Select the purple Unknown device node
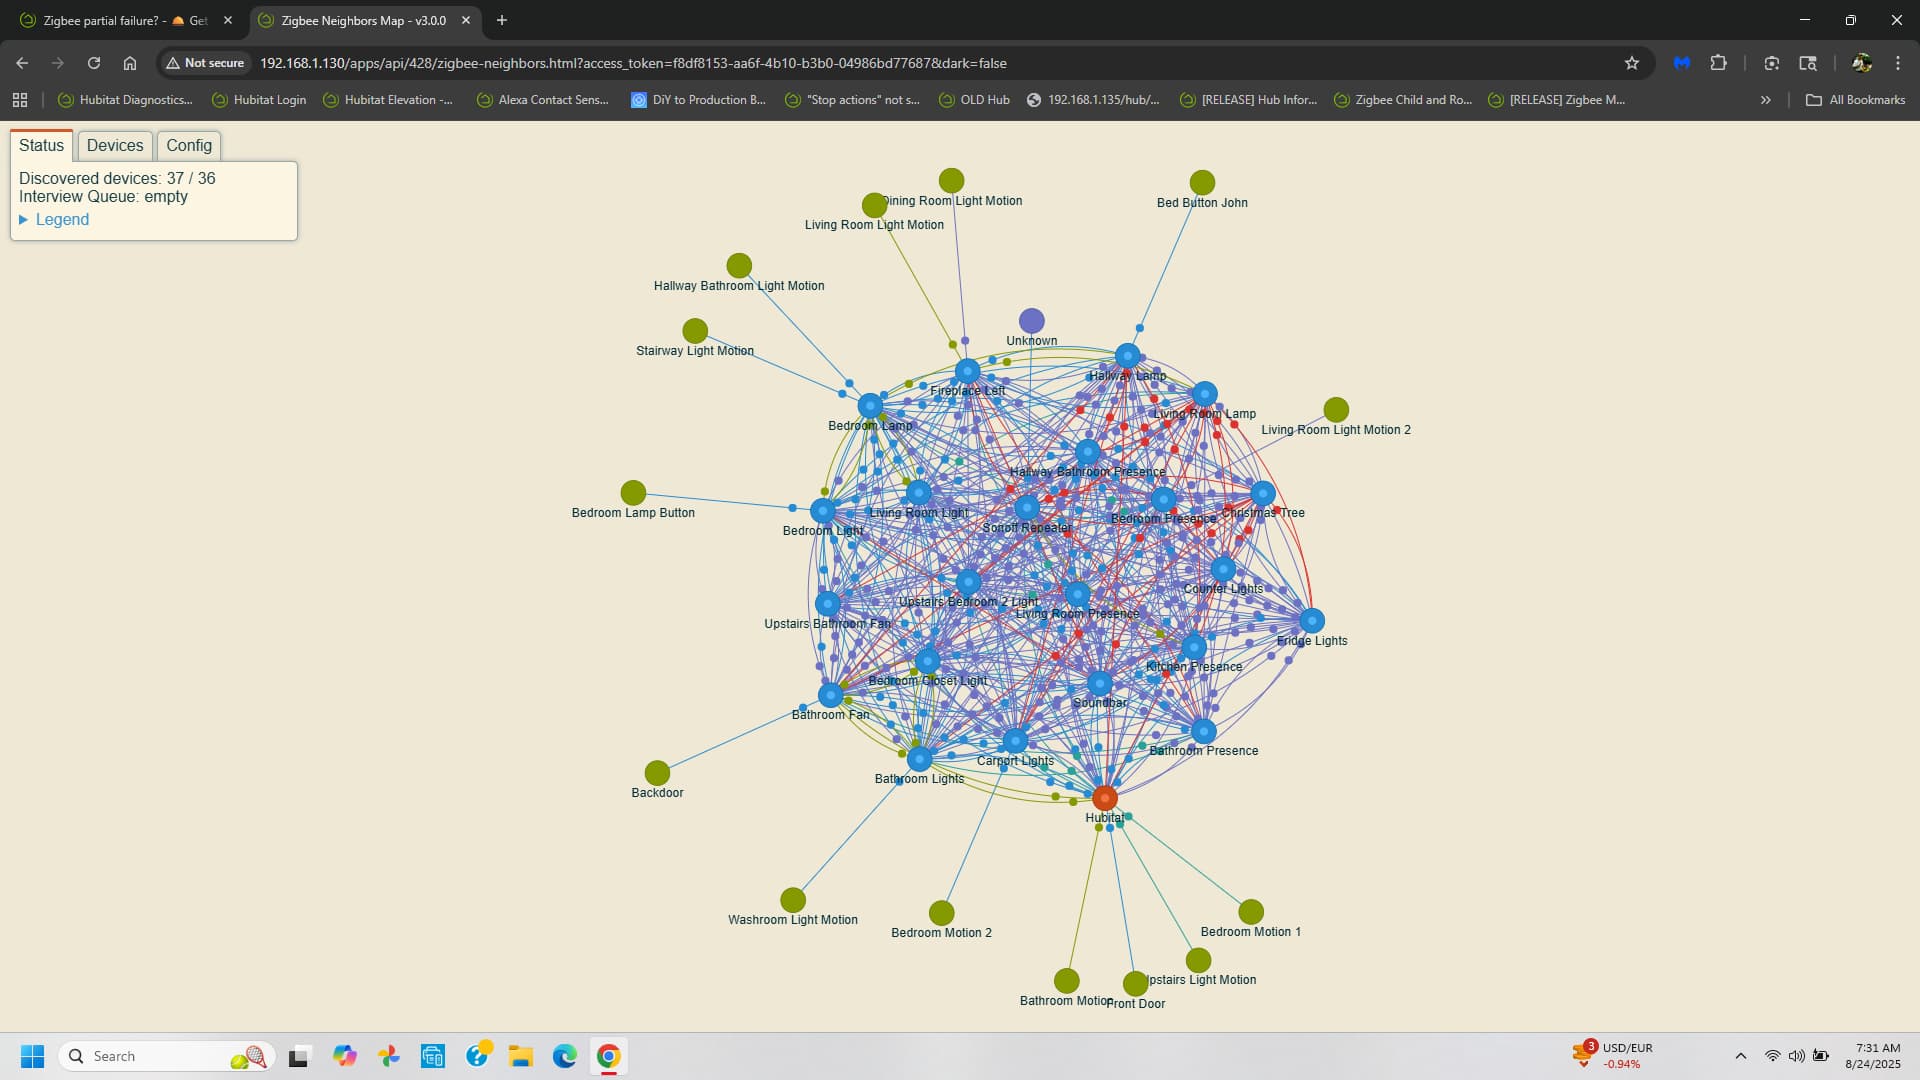This screenshot has height=1080, width=1920. [1031, 320]
